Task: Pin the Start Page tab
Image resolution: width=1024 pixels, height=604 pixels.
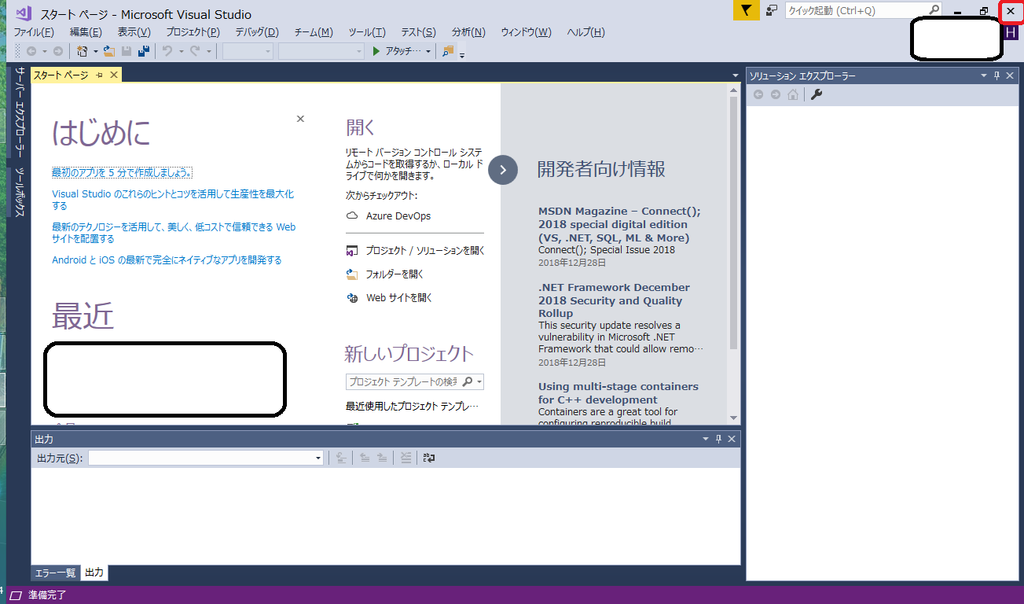Action: 99,75
